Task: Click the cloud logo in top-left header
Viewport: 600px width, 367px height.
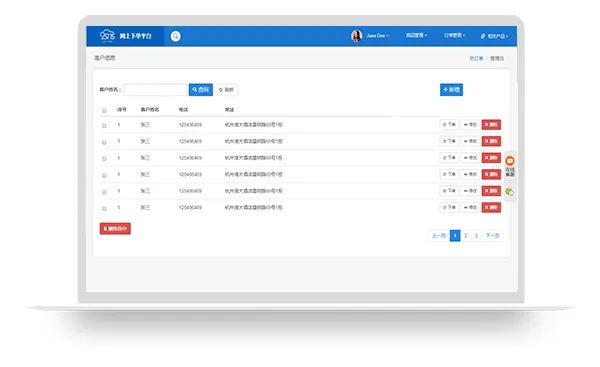Action: (x=107, y=35)
